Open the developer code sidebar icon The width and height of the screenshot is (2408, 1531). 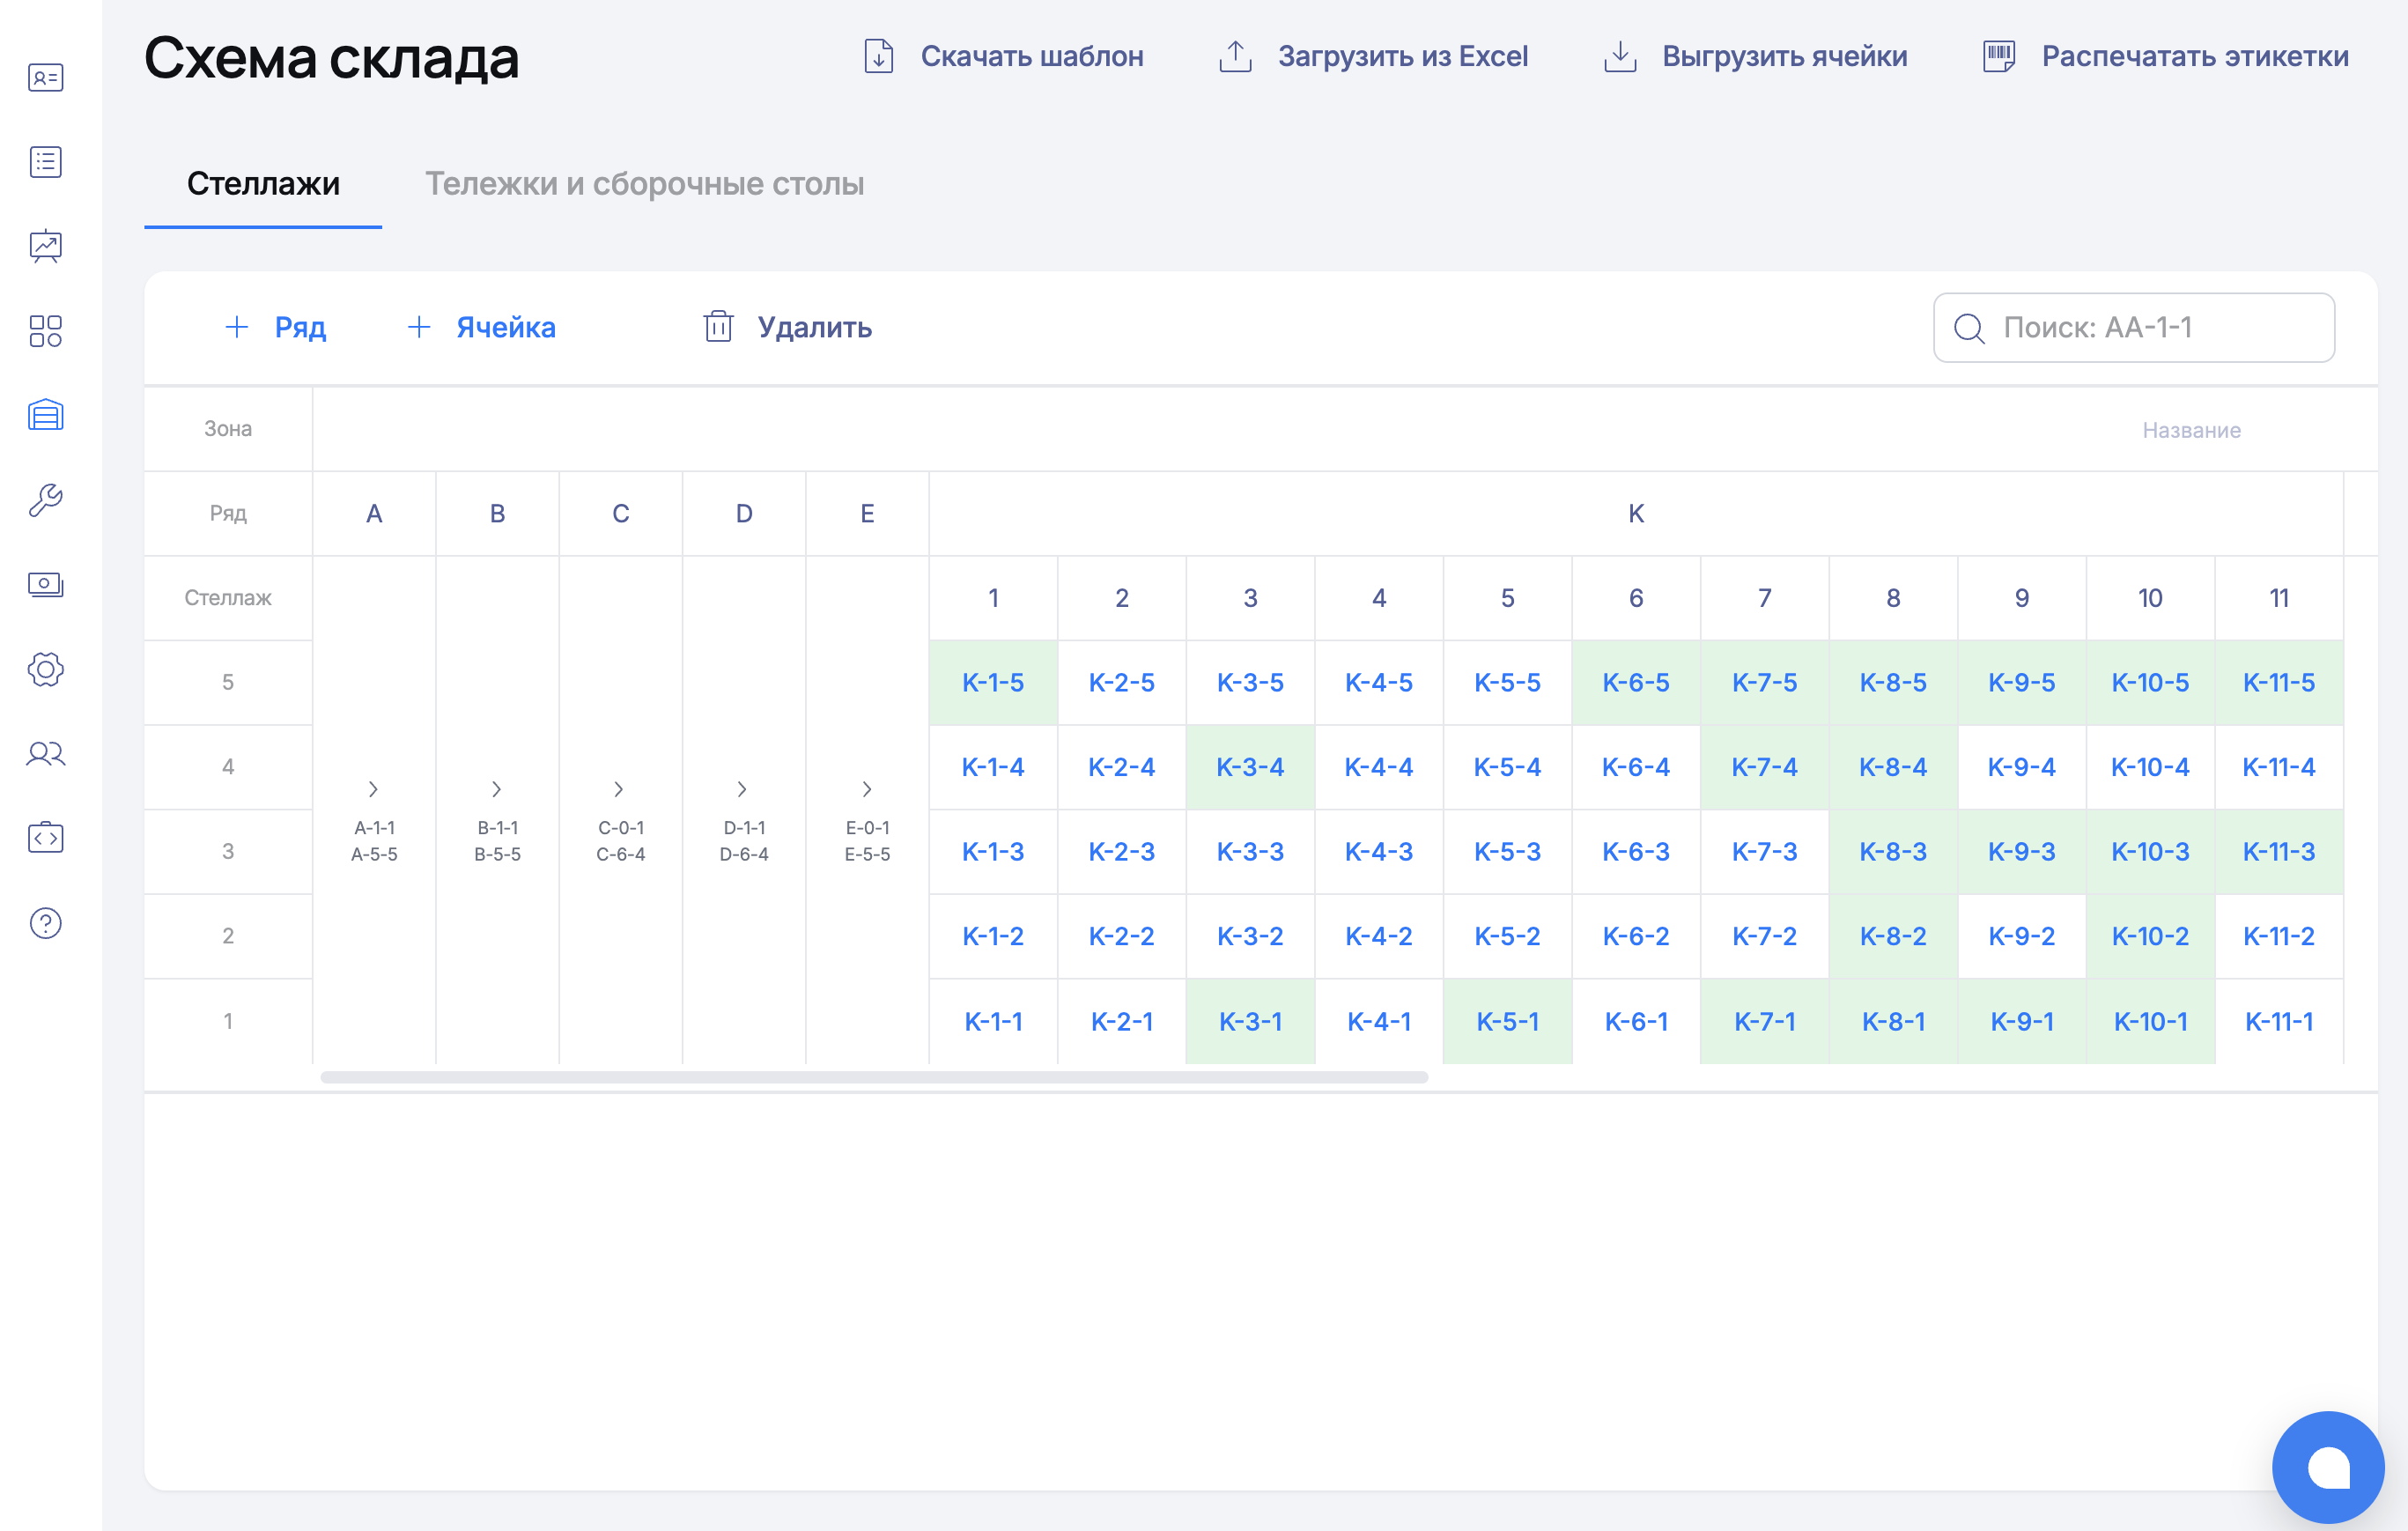click(x=46, y=838)
